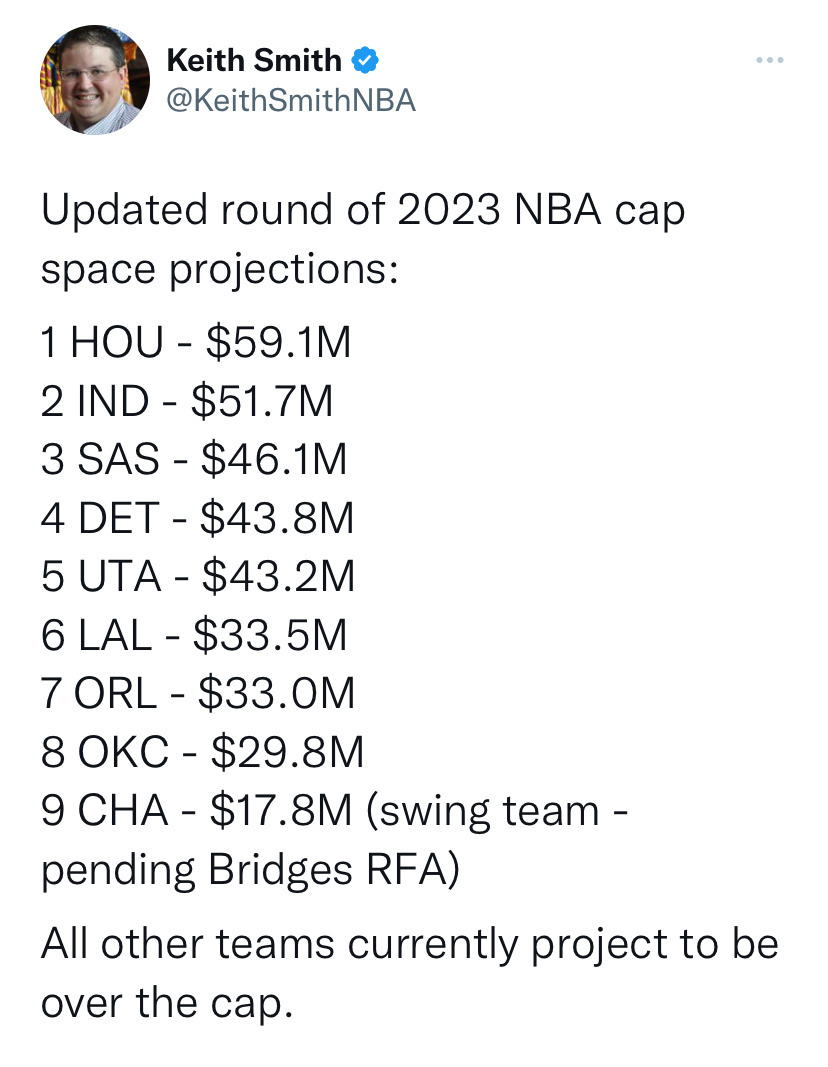Click the 'pending Bridges RFA)' text

[250, 870]
